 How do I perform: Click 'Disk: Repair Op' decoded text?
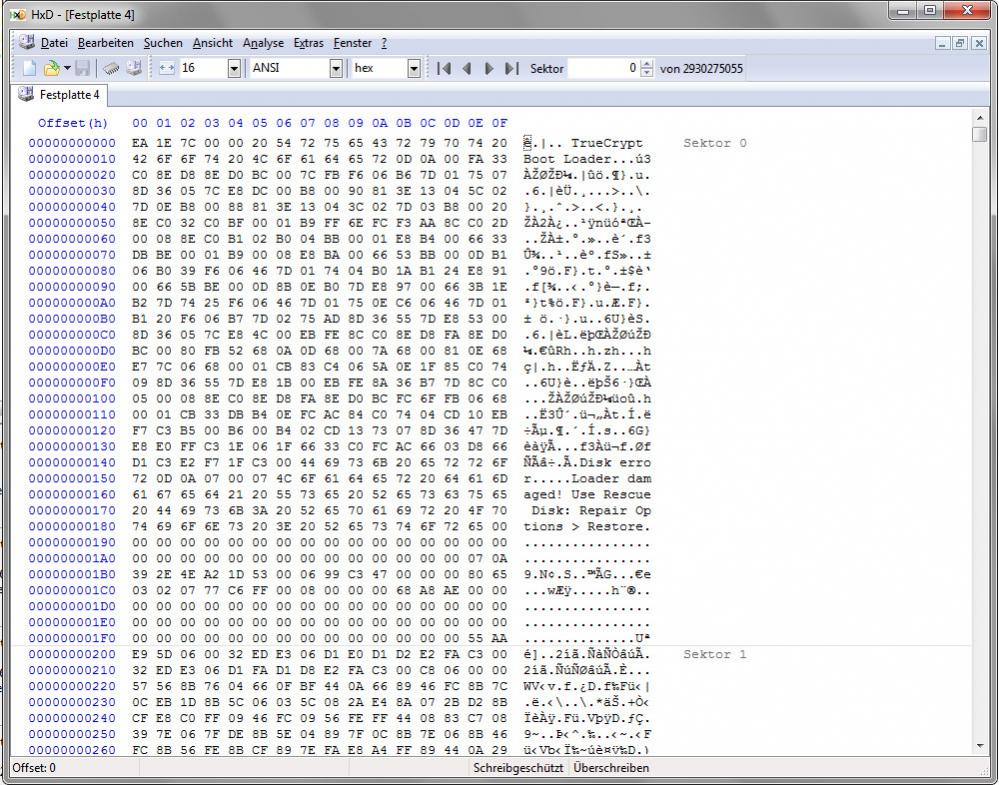point(591,510)
